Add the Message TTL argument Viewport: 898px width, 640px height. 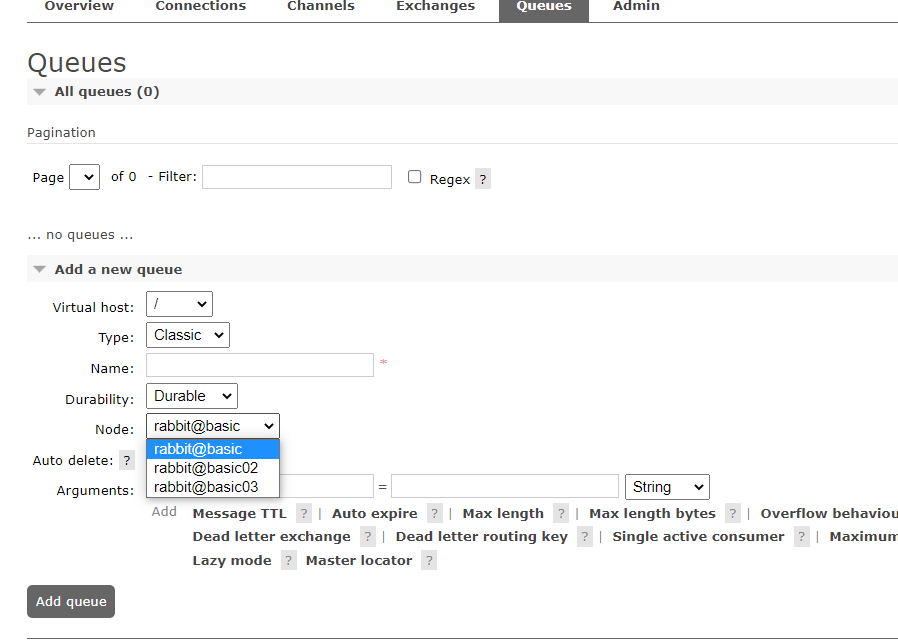click(239, 513)
